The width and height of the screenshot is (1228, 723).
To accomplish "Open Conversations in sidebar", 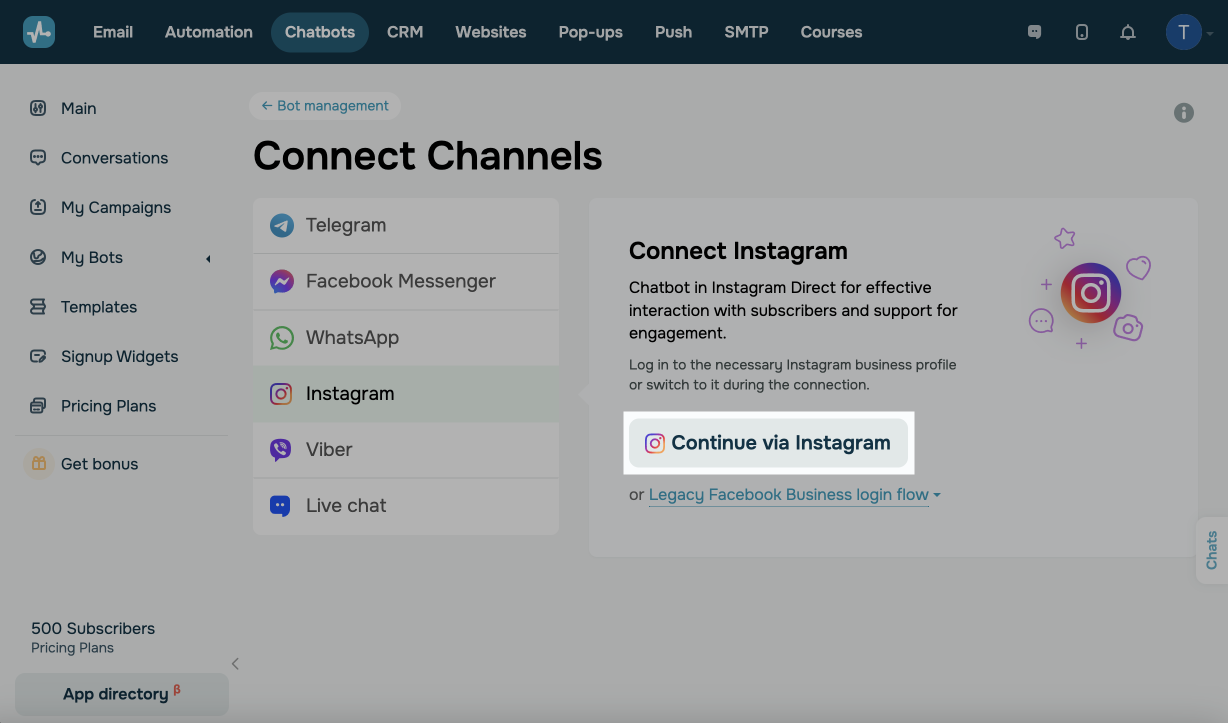I will pyautogui.click(x=114, y=158).
